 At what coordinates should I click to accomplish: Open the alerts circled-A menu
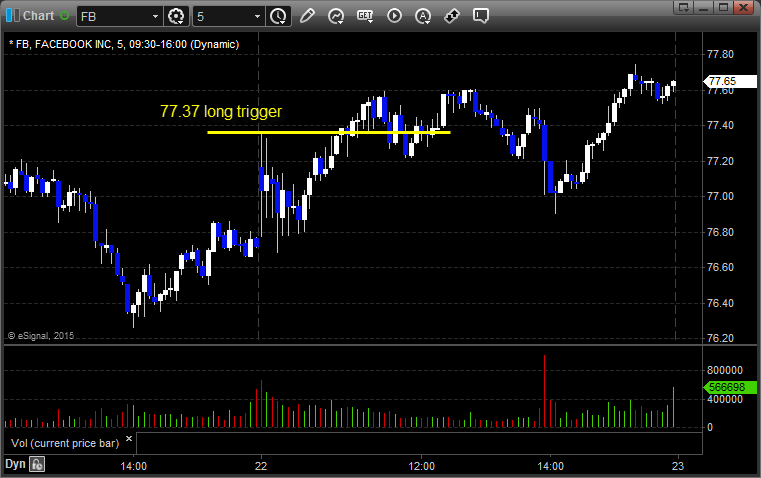pos(423,16)
